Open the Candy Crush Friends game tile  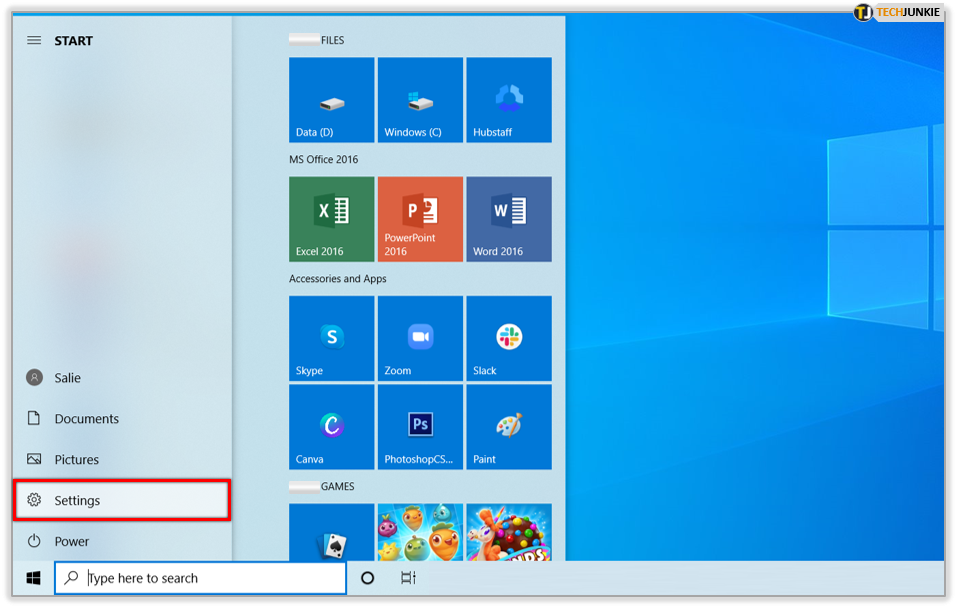point(509,532)
